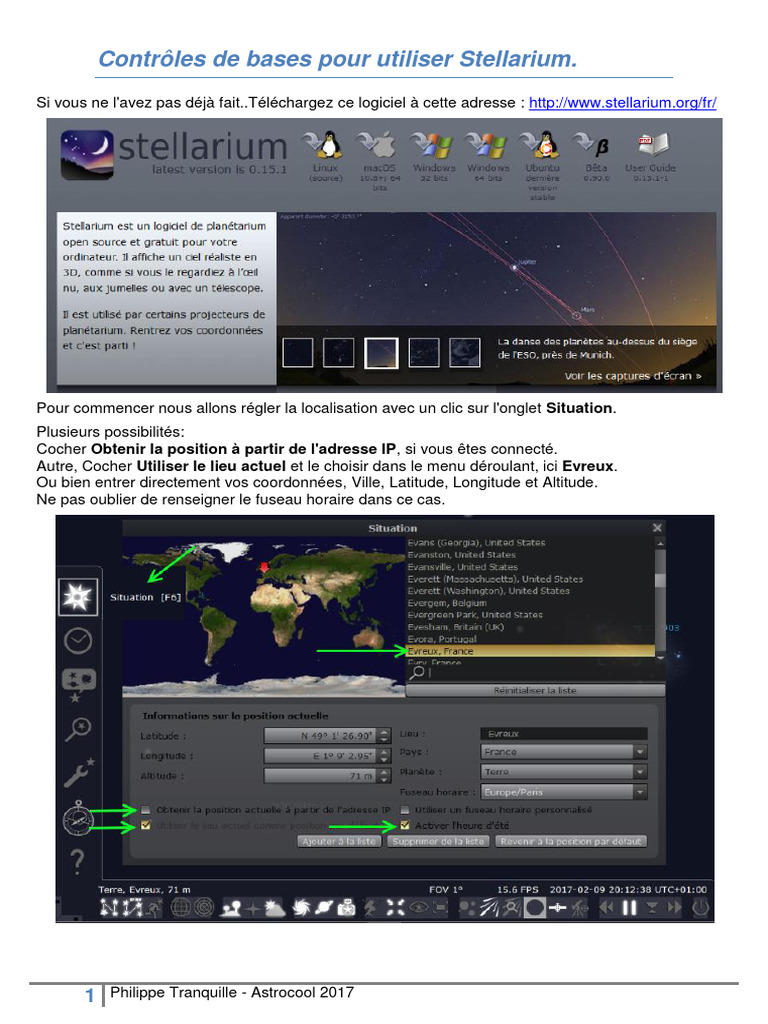Select Evora, Portugal in location list
Screen dimensions: 768x1024
[x=441, y=639]
